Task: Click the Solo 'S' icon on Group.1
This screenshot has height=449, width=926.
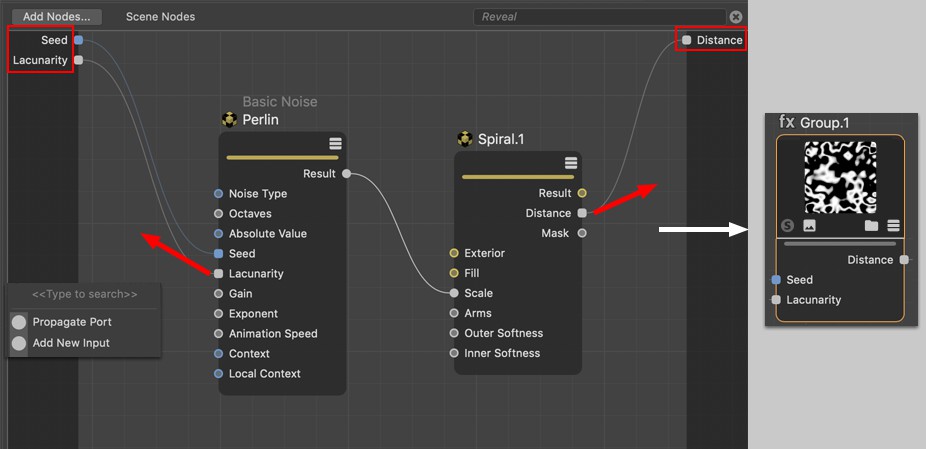Action: click(787, 226)
